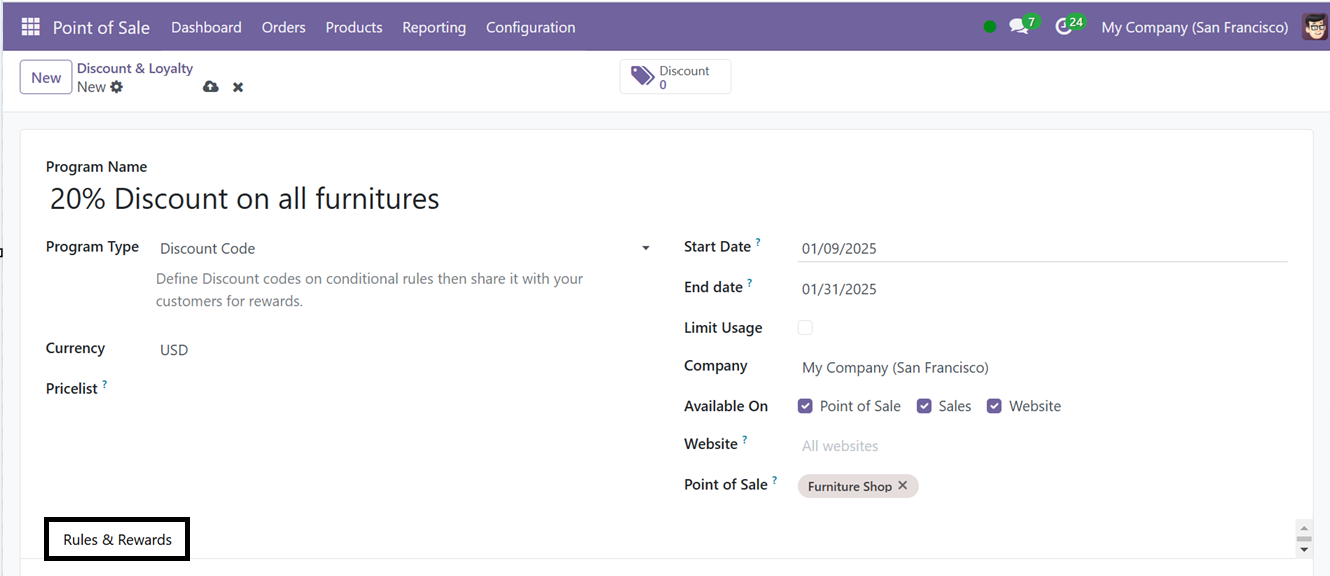1330x576 pixels.
Task: Open the Reporting menu
Action: pyautogui.click(x=434, y=27)
